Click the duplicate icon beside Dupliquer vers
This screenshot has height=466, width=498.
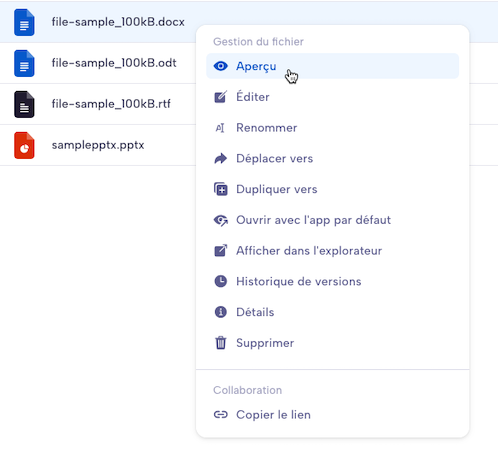[220, 189]
